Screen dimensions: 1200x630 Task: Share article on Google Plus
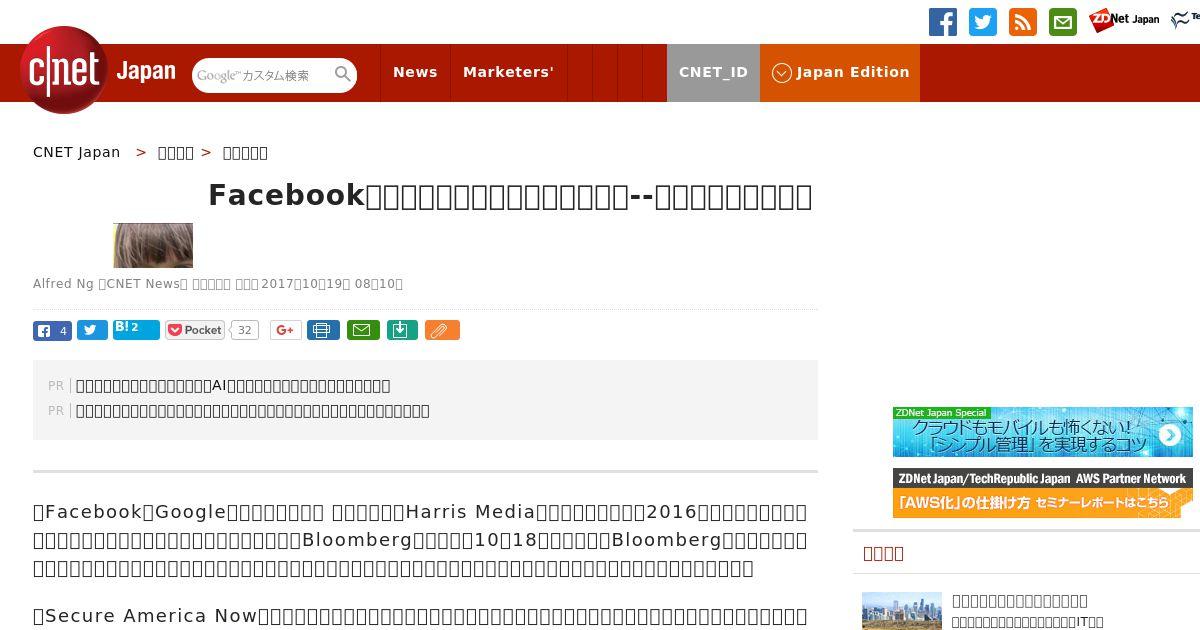(x=286, y=330)
